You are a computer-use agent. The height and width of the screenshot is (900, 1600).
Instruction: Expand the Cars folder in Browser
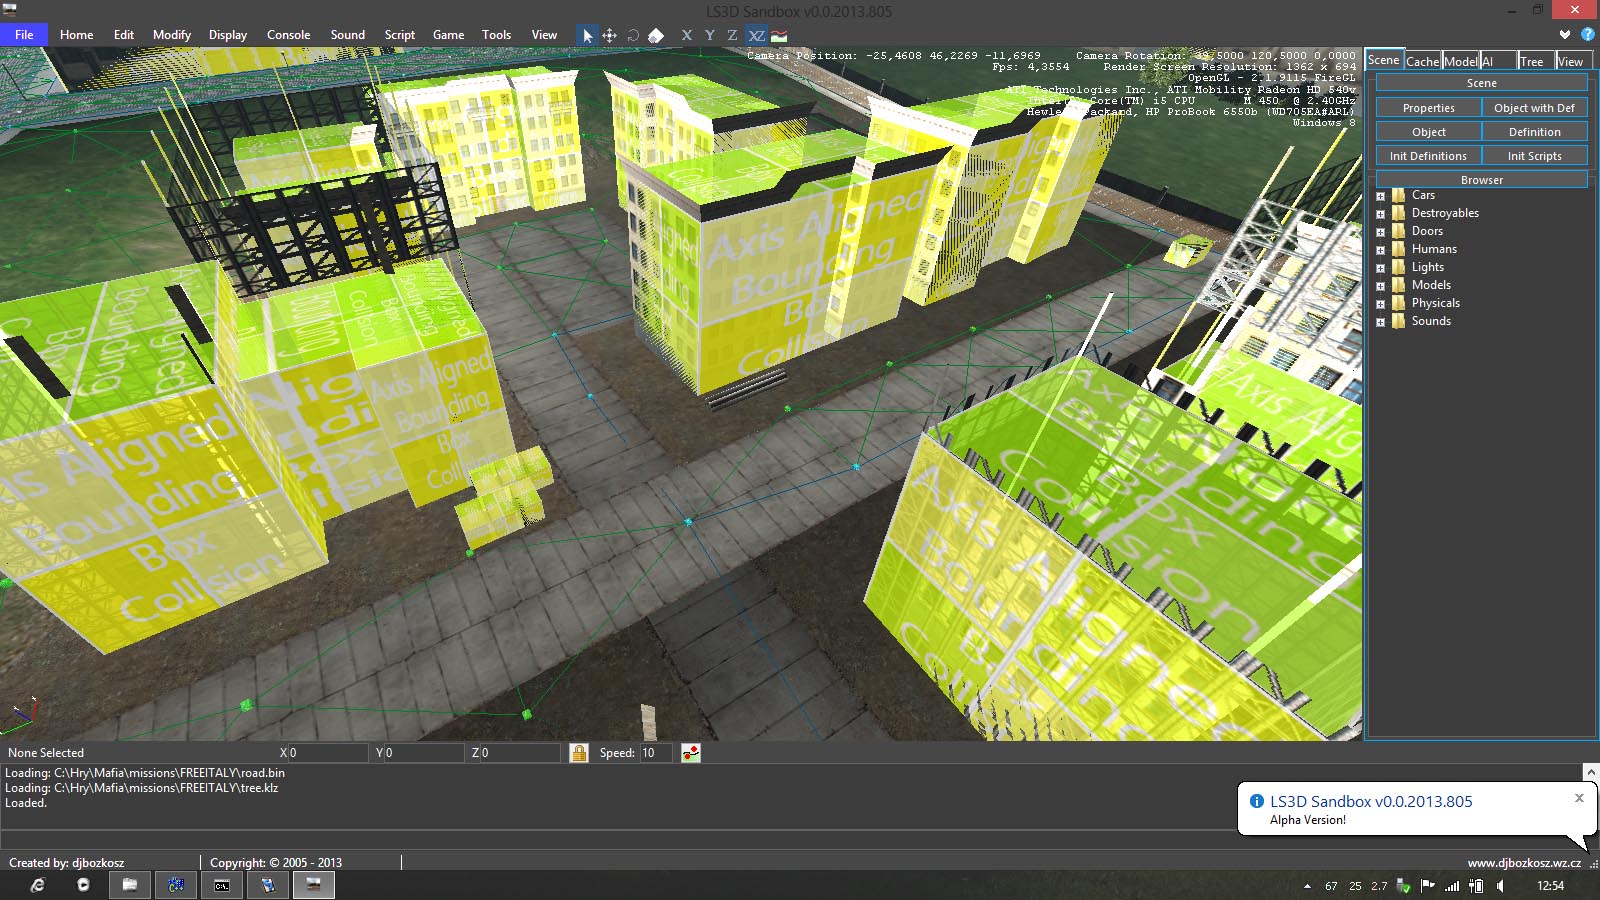(1380, 197)
